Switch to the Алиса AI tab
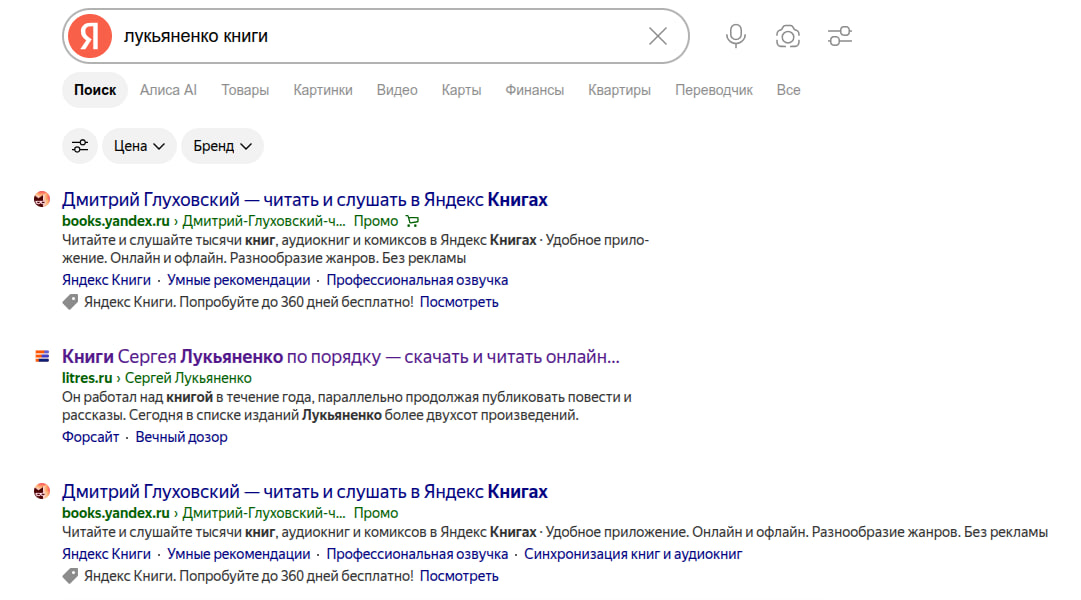 [x=168, y=90]
